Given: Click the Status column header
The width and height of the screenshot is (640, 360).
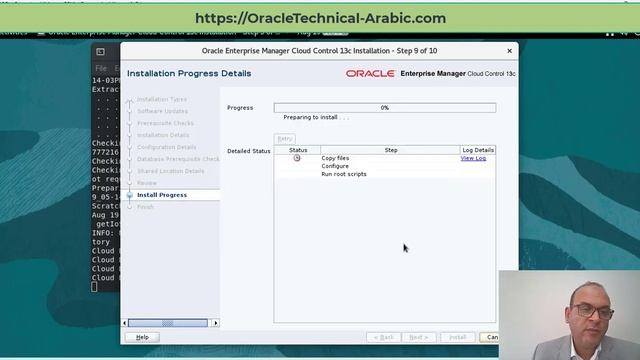Looking at the screenshot, I should click(x=298, y=150).
